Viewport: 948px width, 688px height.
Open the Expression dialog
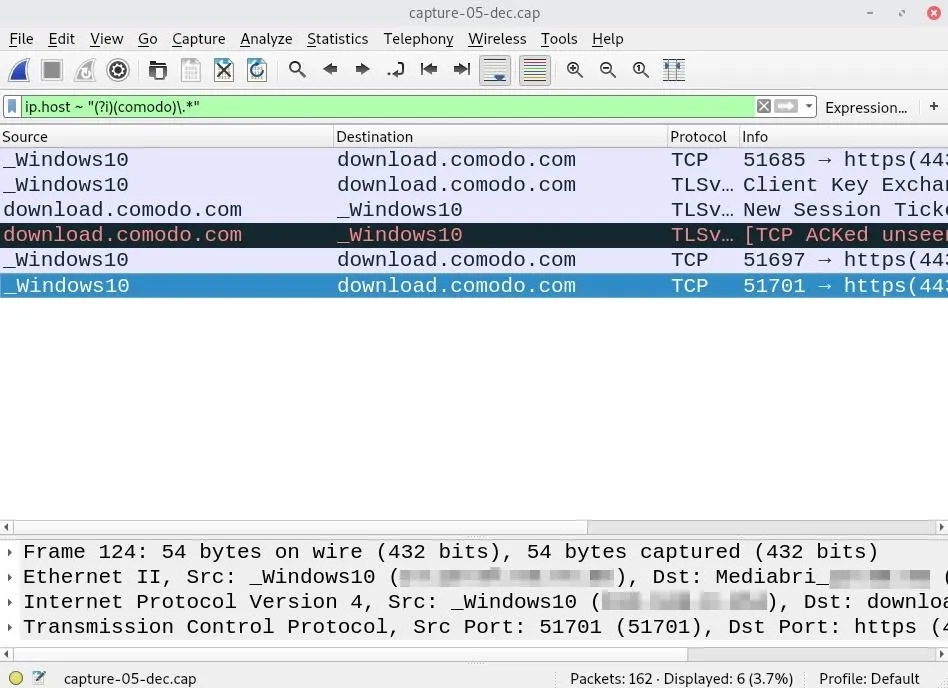[x=866, y=108]
